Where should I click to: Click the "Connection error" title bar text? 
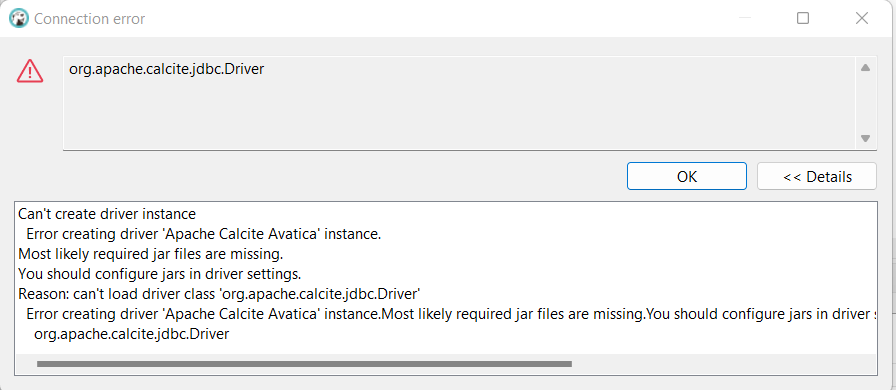[90, 19]
